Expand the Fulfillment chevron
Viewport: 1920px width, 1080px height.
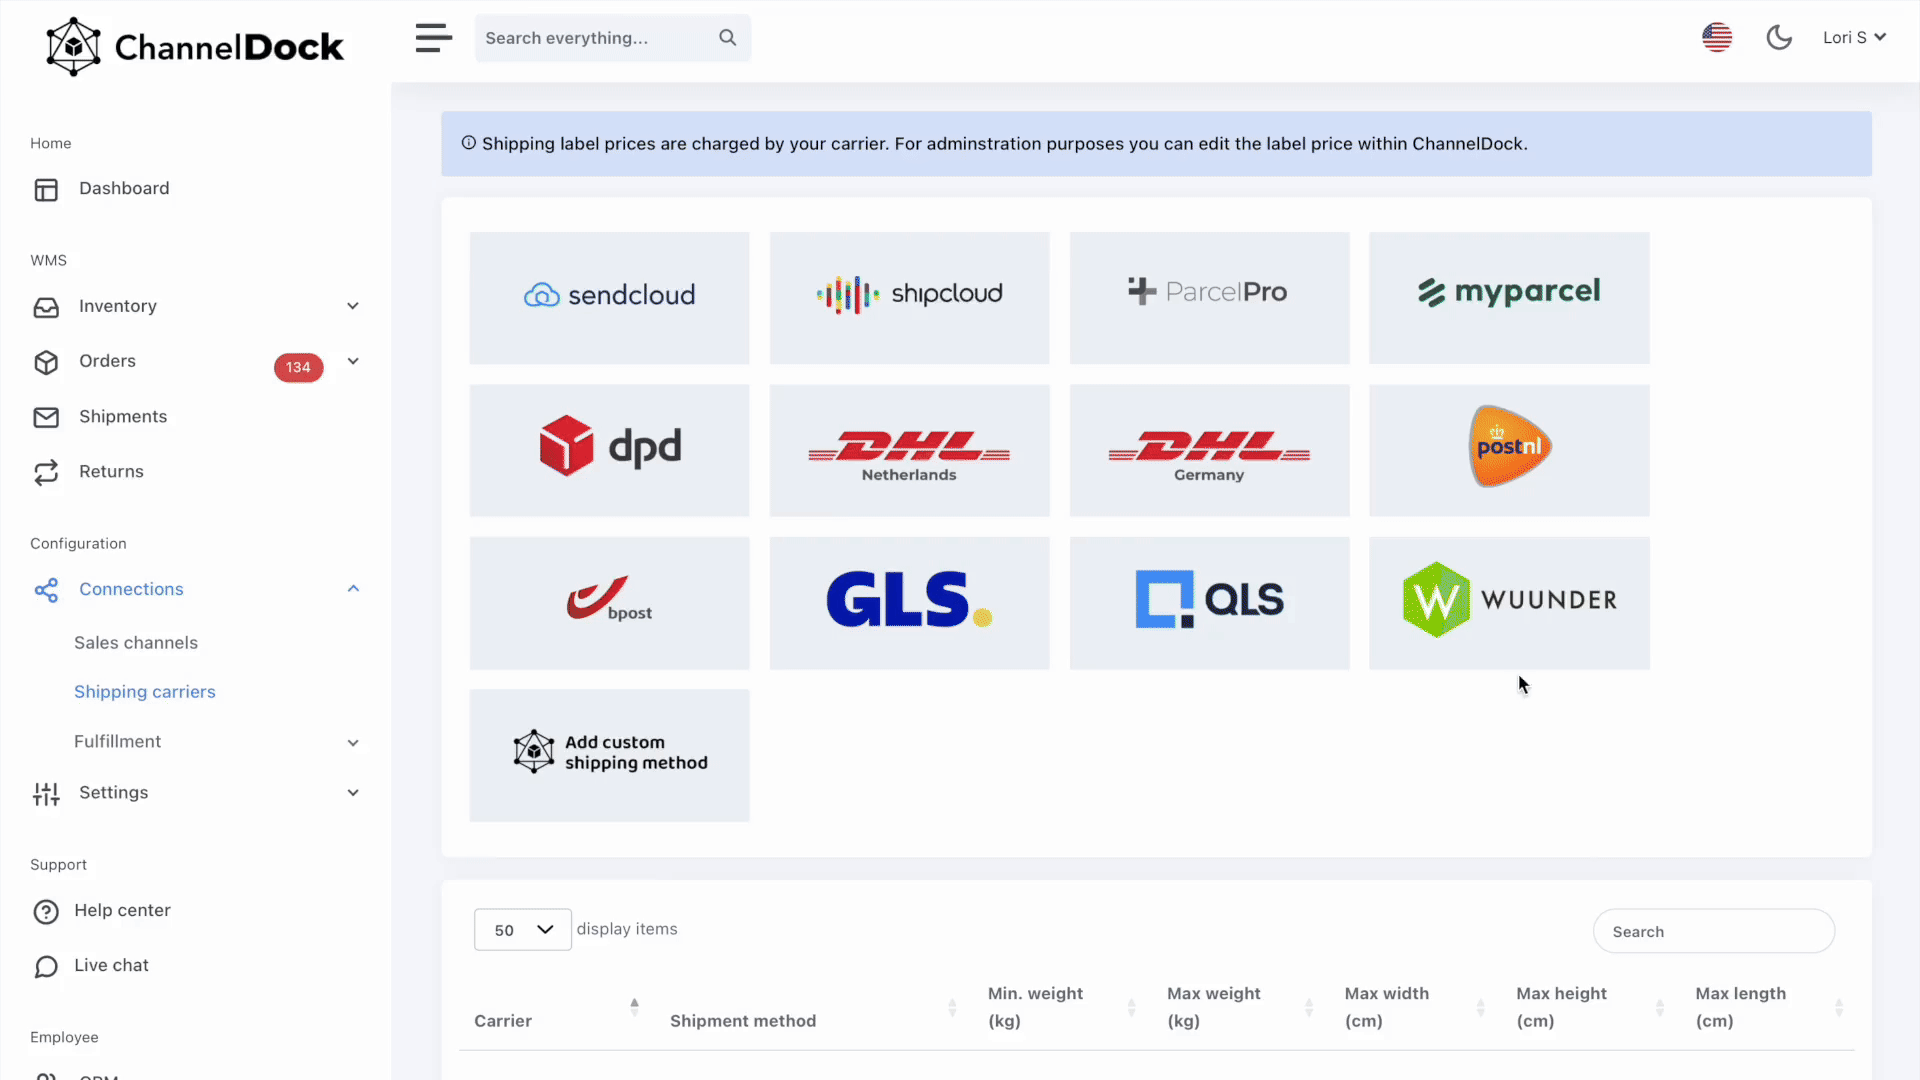(x=353, y=742)
